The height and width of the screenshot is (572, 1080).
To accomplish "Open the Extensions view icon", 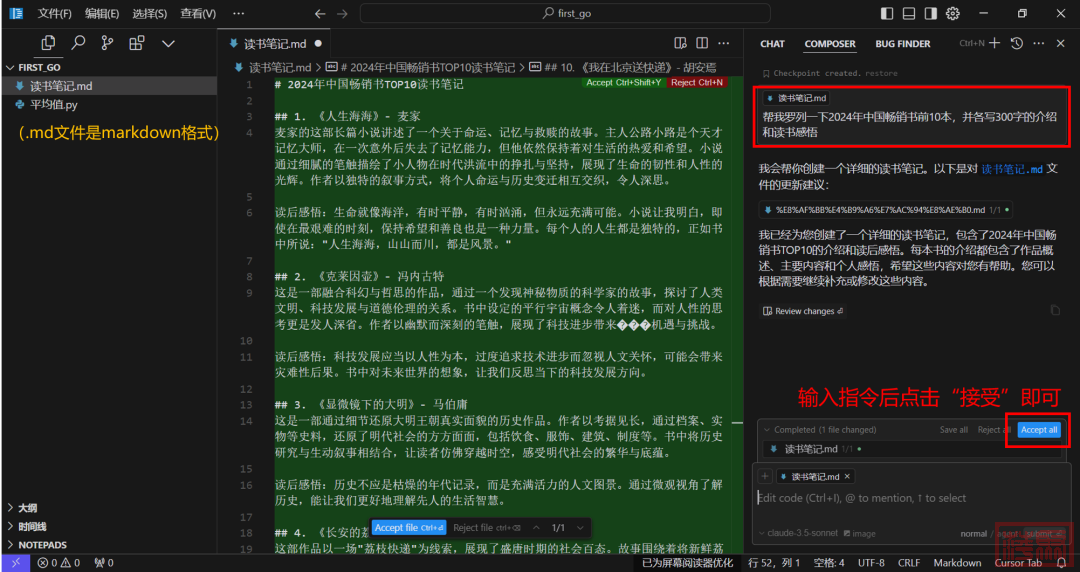I will point(137,43).
